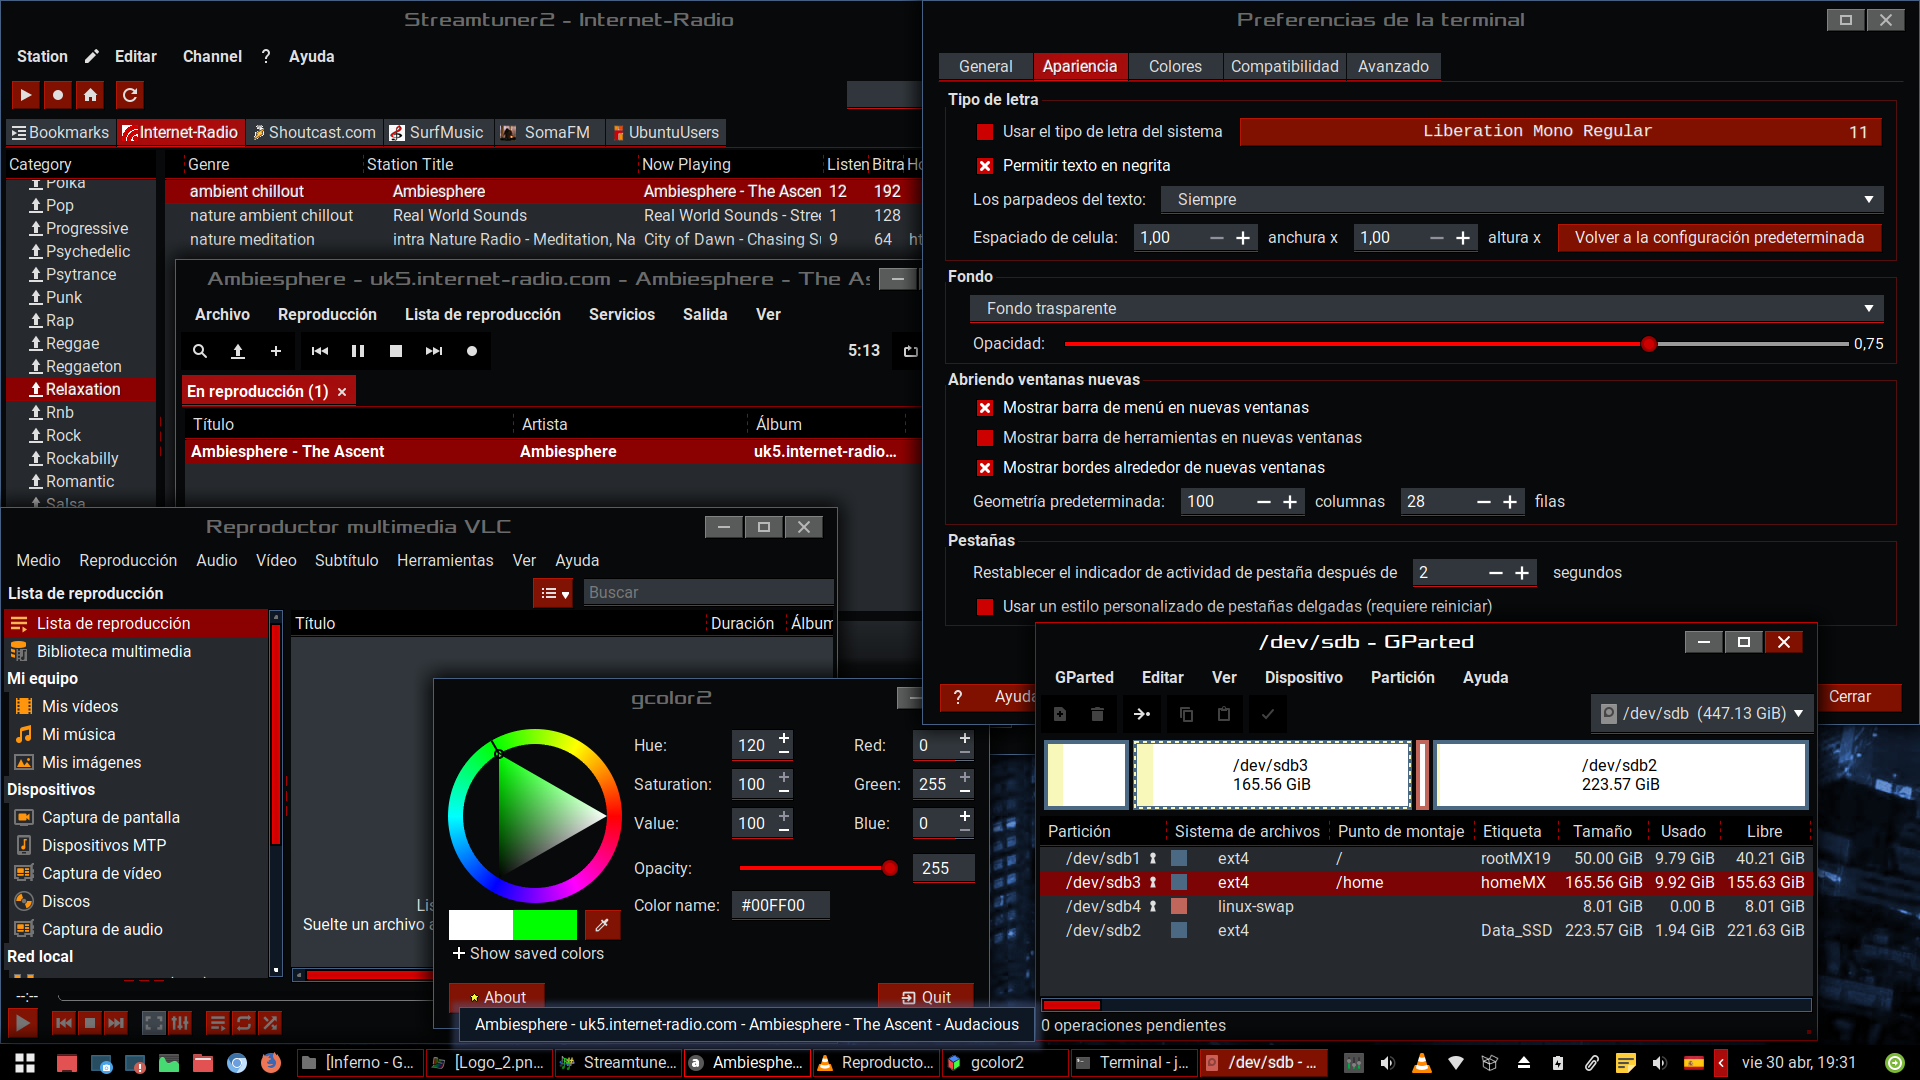The height and width of the screenshot is (1080, 1920).
Task: Click the search magnifier in Audacious
Action: click(x=200, y=351)
